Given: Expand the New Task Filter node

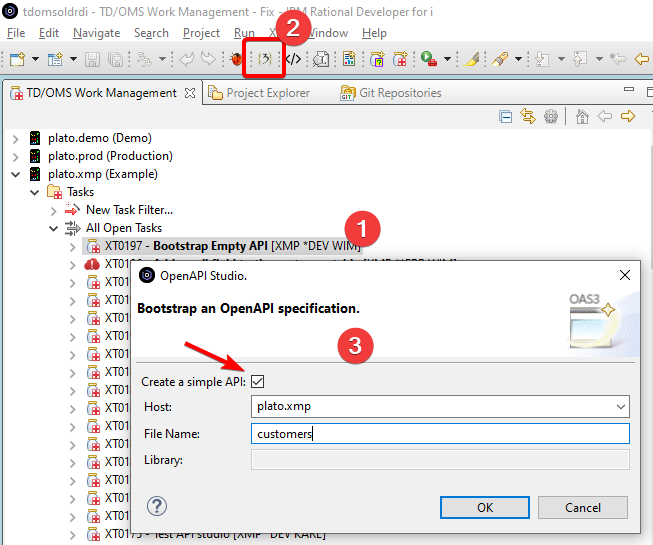Looking at the screenshot, I should coord(53,211).
